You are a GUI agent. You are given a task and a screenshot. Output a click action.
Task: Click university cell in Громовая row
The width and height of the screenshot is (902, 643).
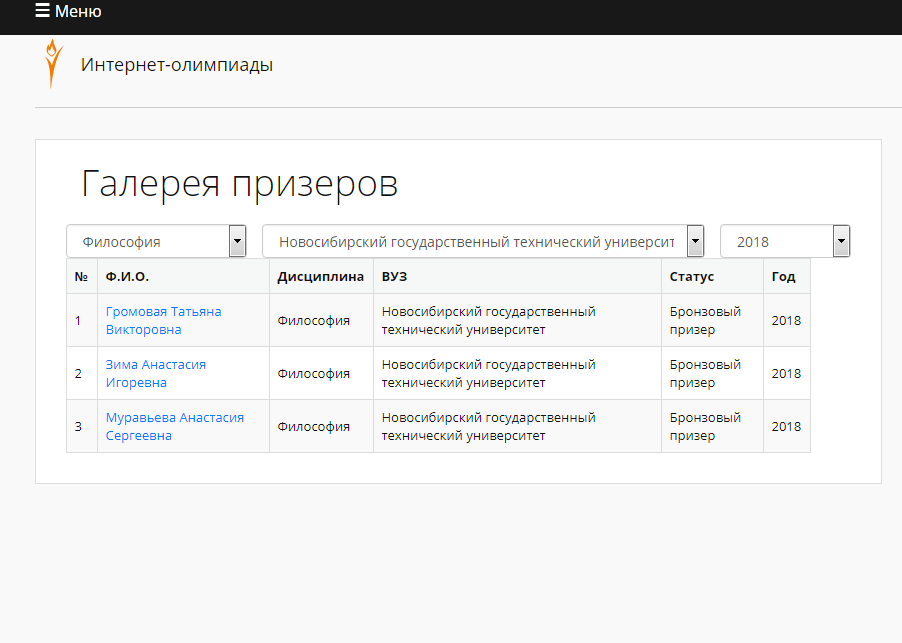(x=518, y=320)
